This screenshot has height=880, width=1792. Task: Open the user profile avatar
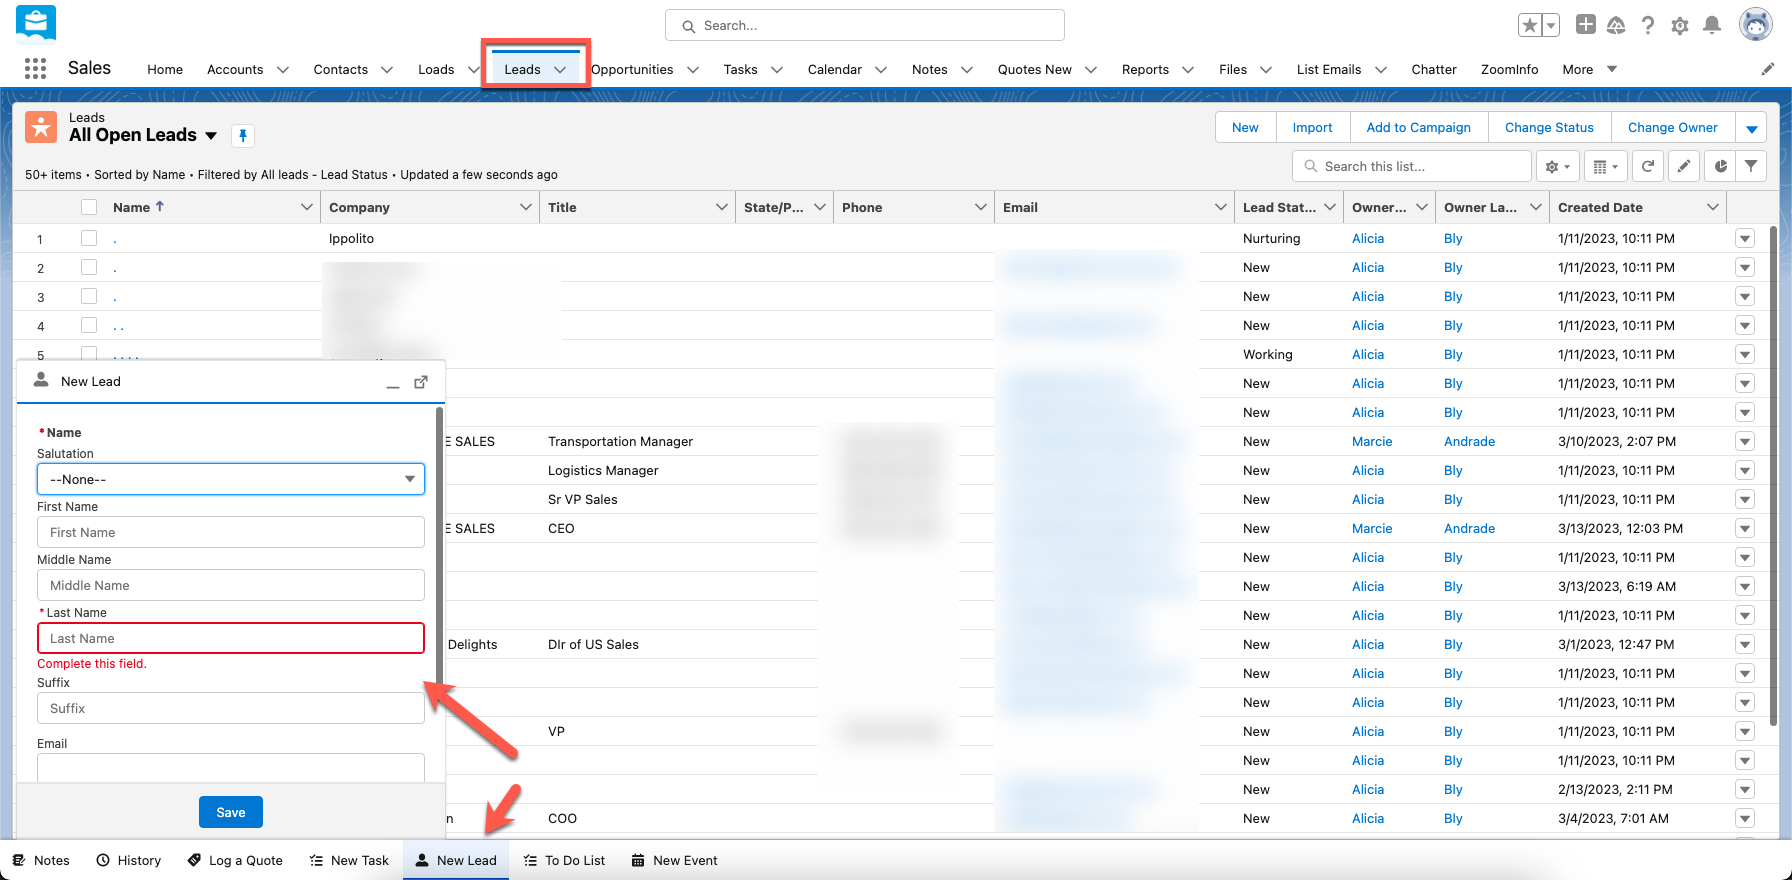pos(1755,24)
